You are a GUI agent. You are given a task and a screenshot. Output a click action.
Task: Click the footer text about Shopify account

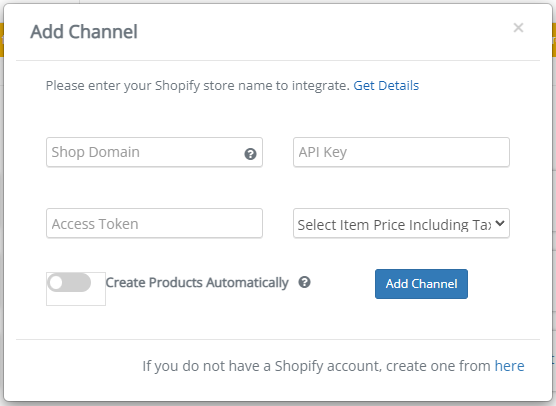pos(316,366)
